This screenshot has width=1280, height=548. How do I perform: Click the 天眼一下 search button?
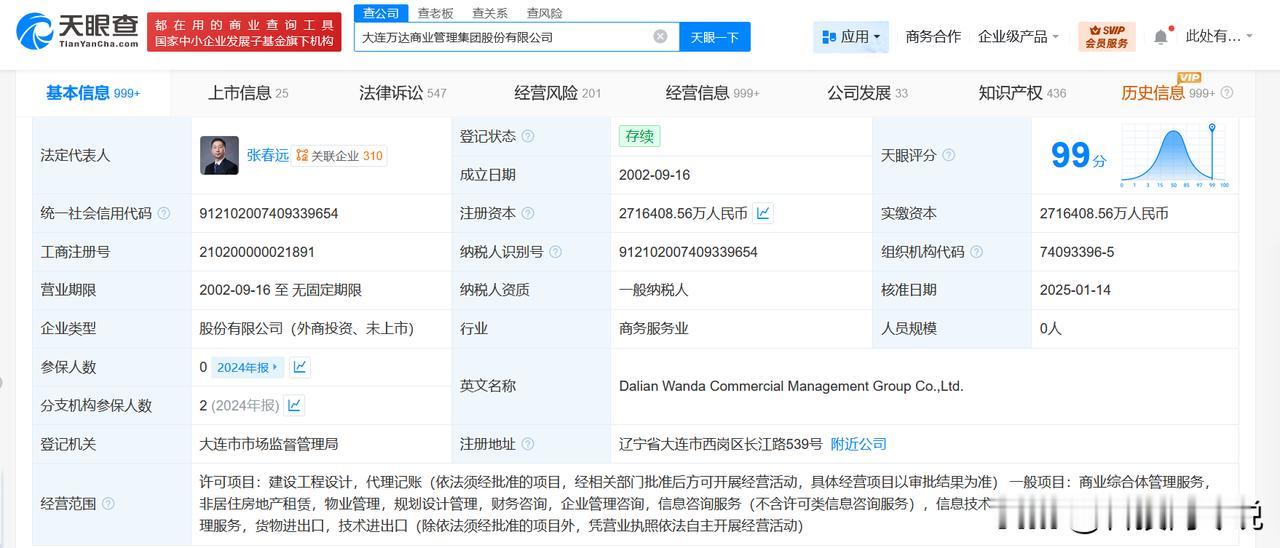pyautogui.click(x=715, y=37)
